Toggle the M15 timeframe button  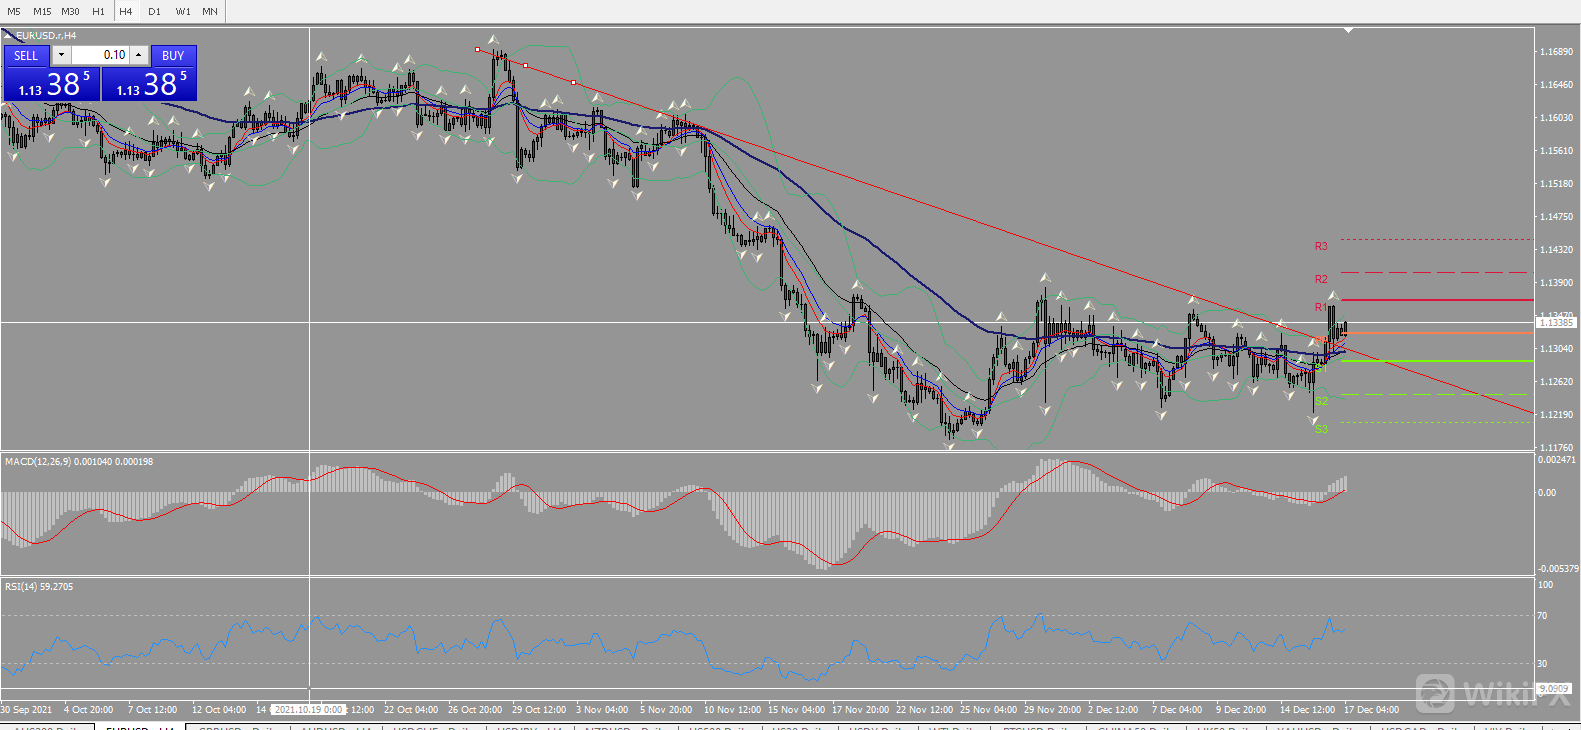tap(42, 11)
